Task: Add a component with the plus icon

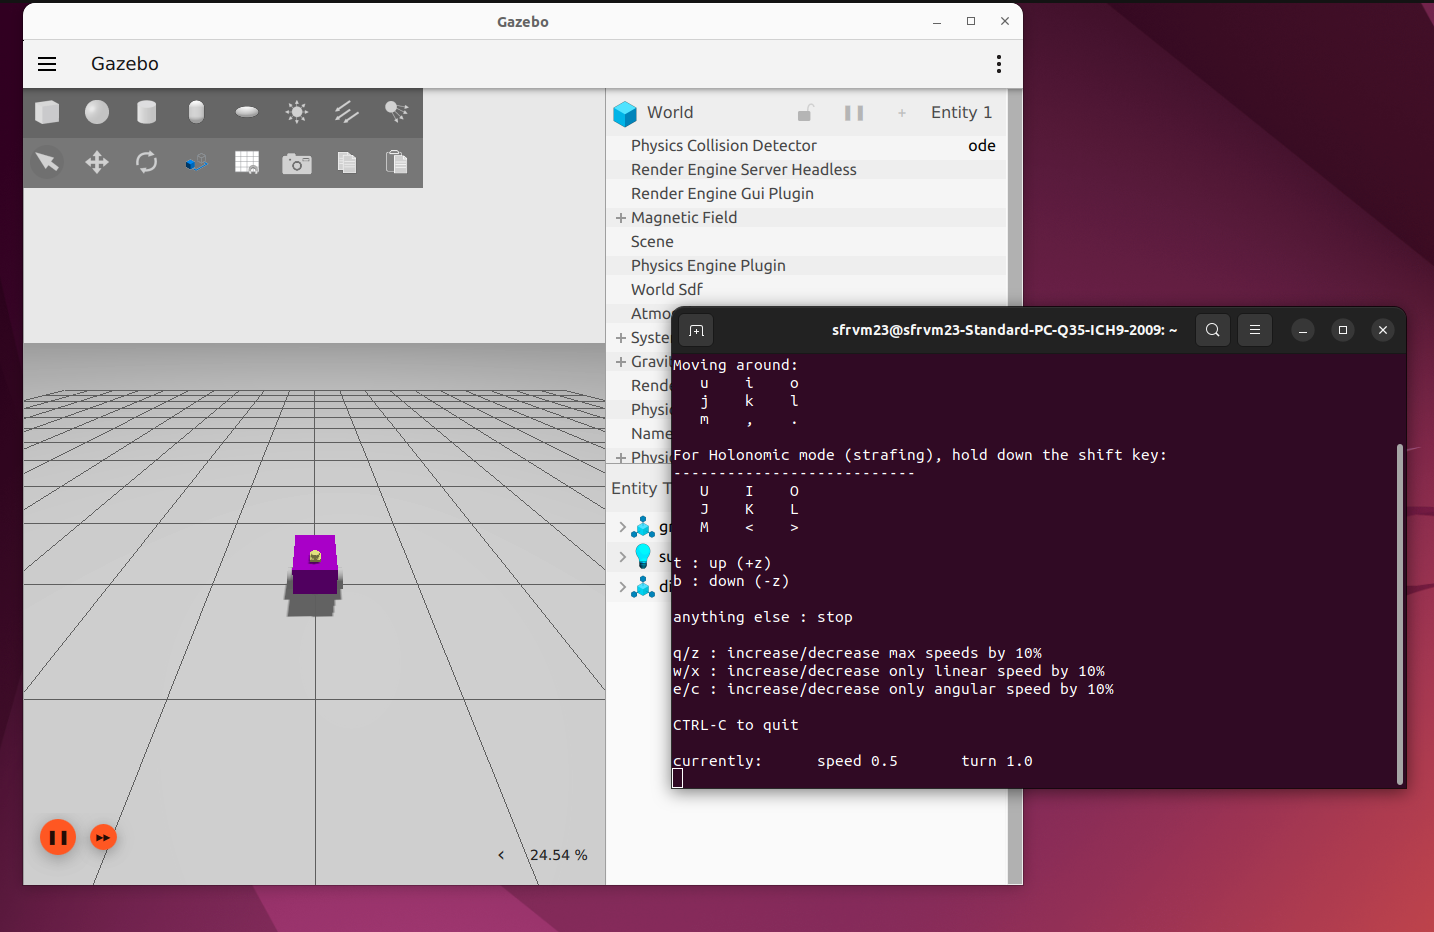Action: point(902,113)
